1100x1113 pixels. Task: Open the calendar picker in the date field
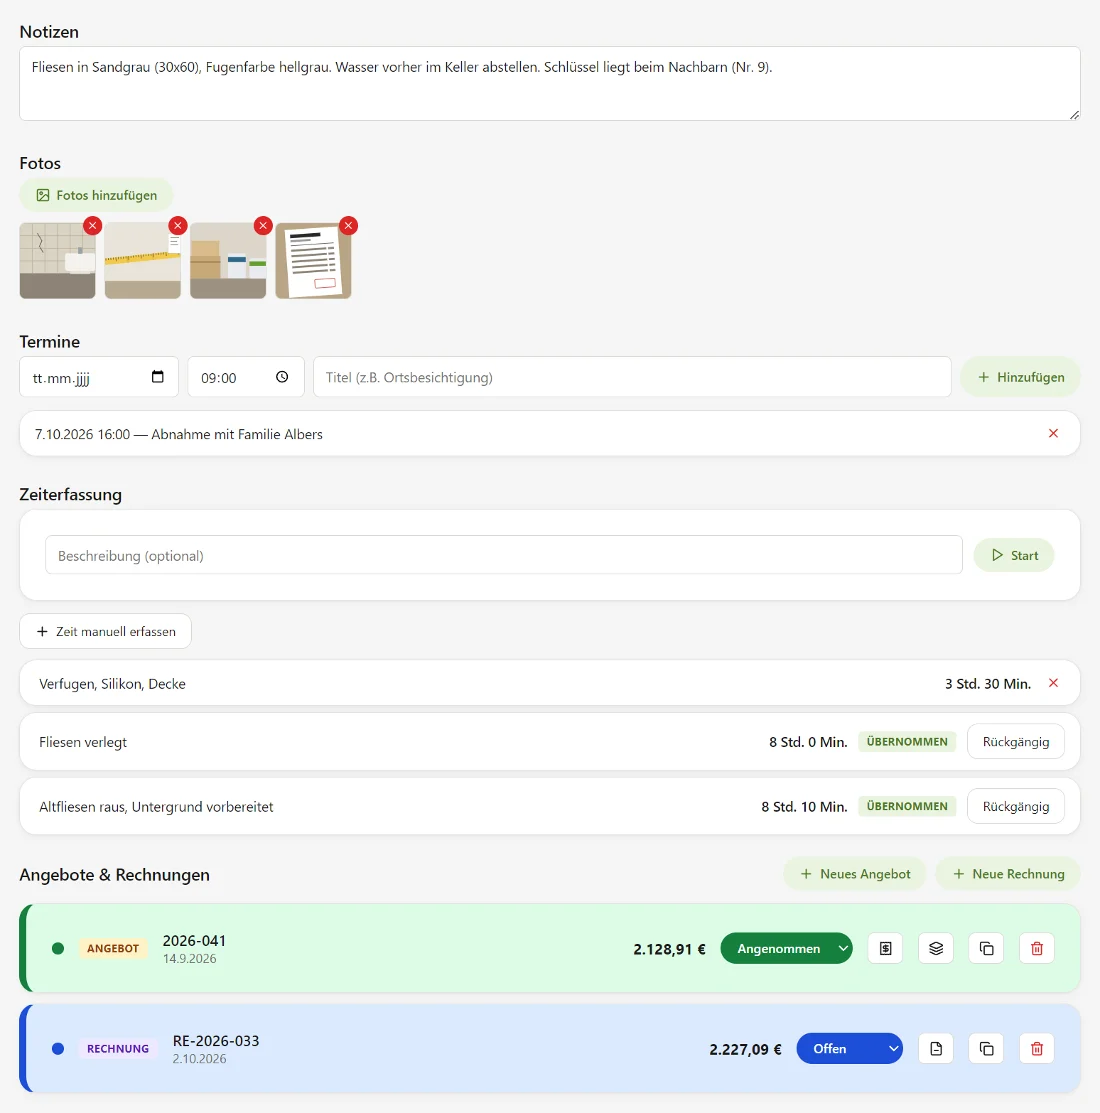pos(158,377)
